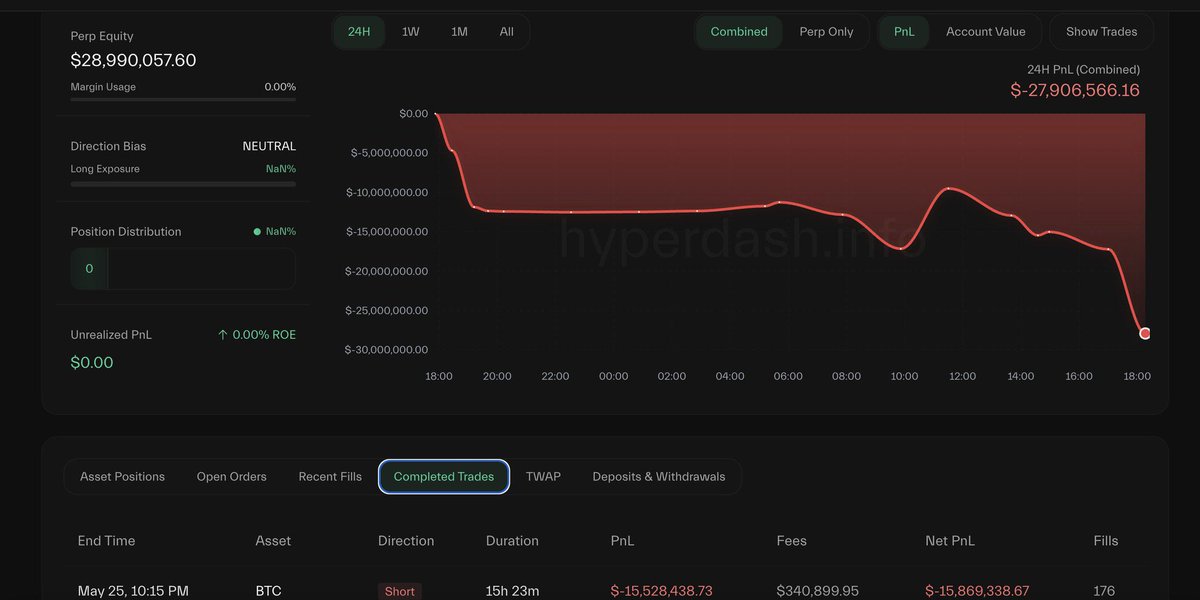
Task: Click the Asset column header
Action: 273,541
